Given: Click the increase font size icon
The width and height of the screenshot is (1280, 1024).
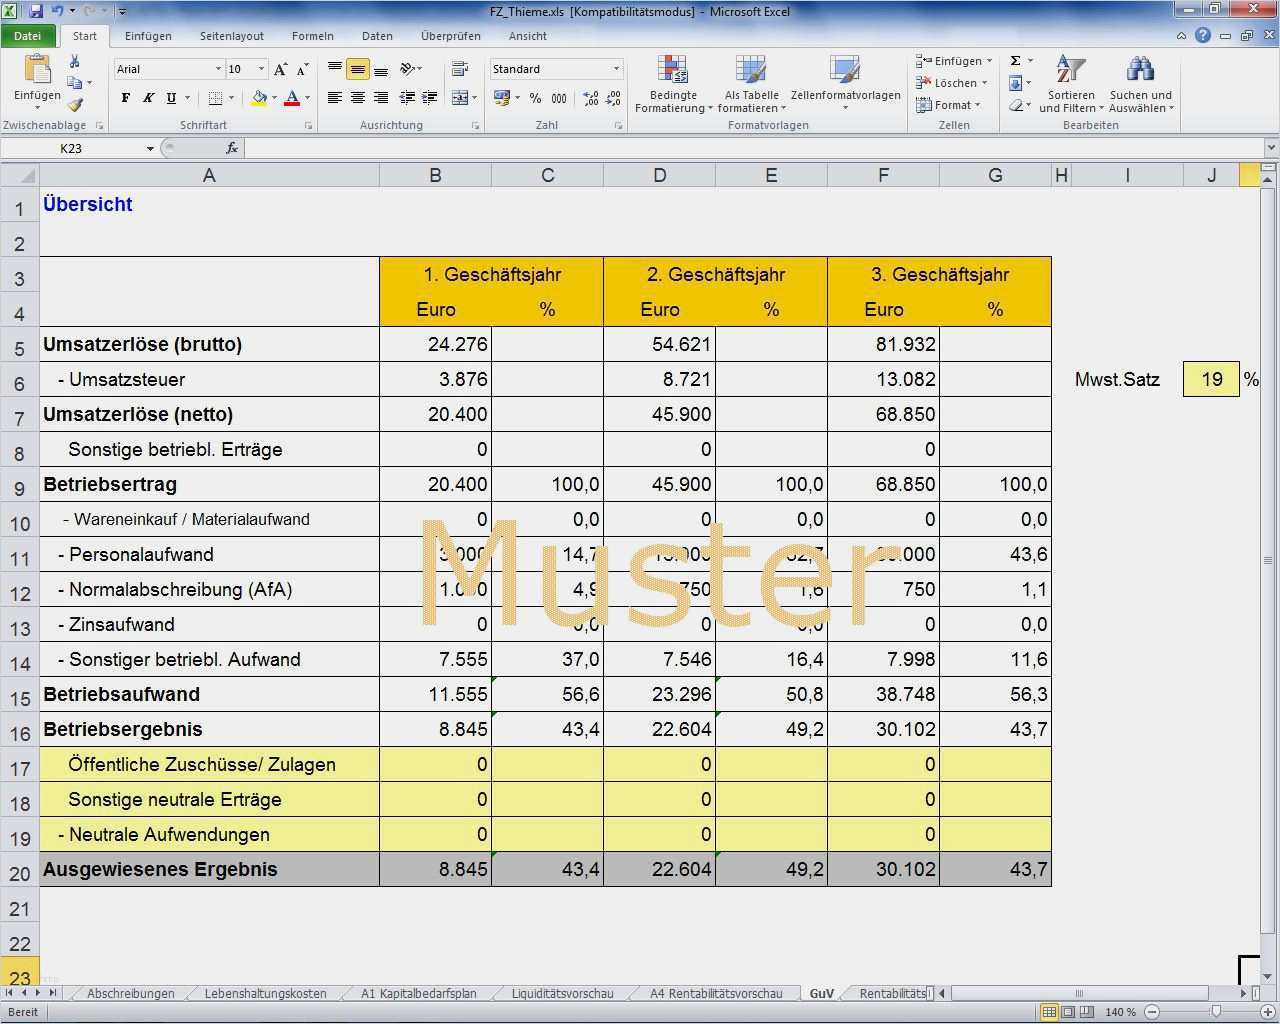Looking at the screenshot, I should tap(281, 69).
